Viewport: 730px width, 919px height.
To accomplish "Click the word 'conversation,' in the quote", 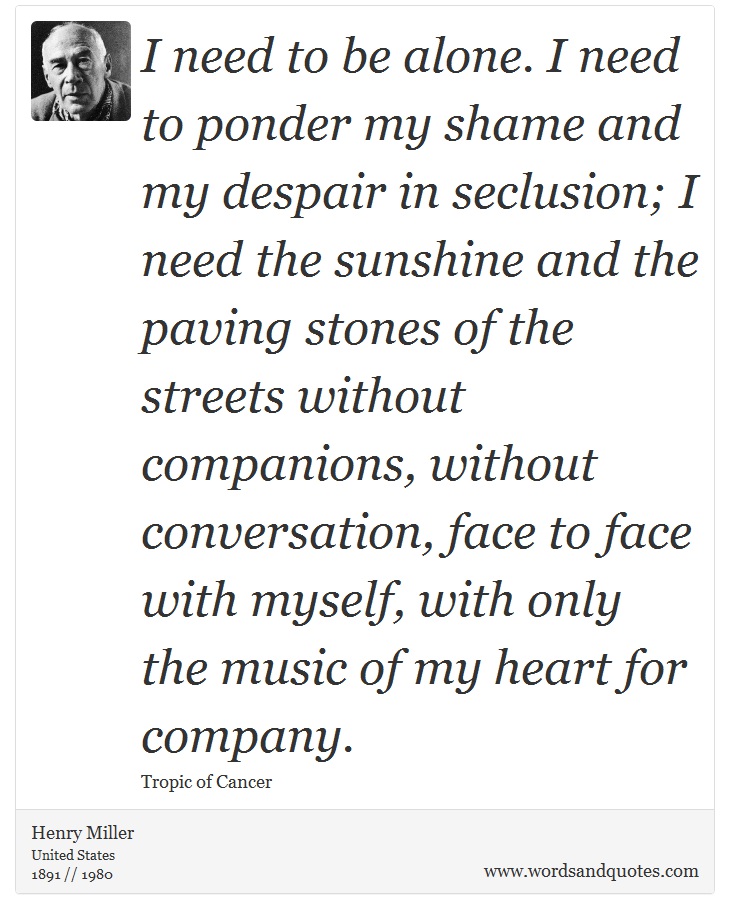I will [290, 533].
